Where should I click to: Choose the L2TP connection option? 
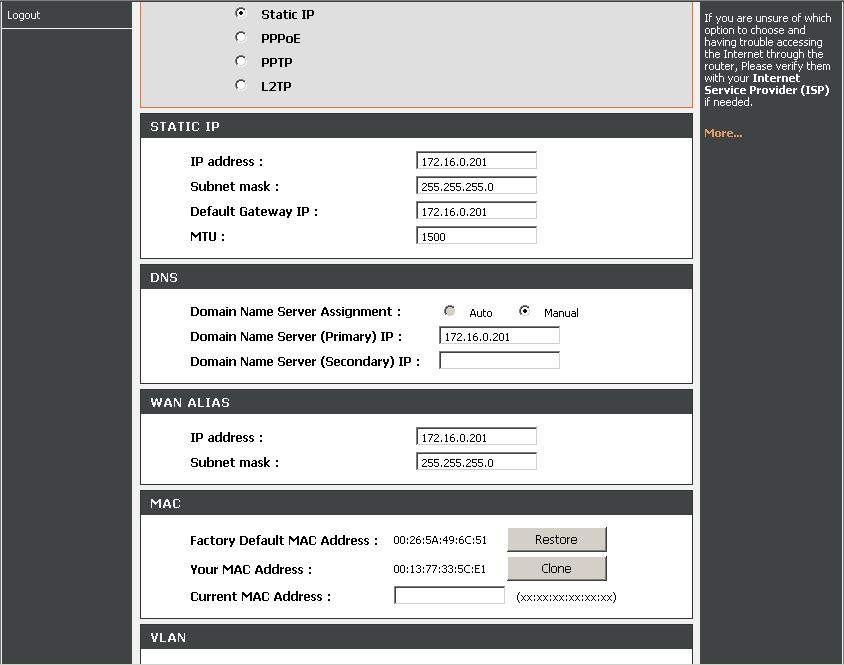pyautogui.click(x=241, y=85)
